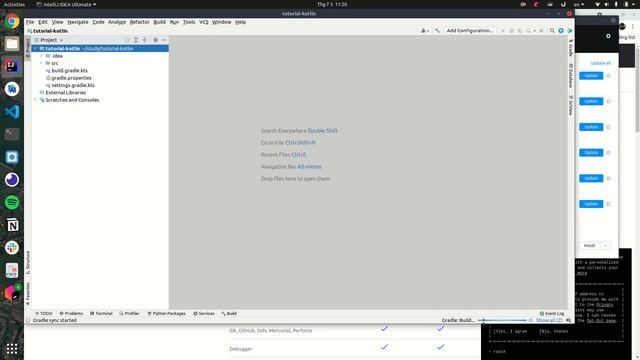The image size is (640, 360).
Task: Click the Gradle build progress bar
Action: tap(502, 320)
